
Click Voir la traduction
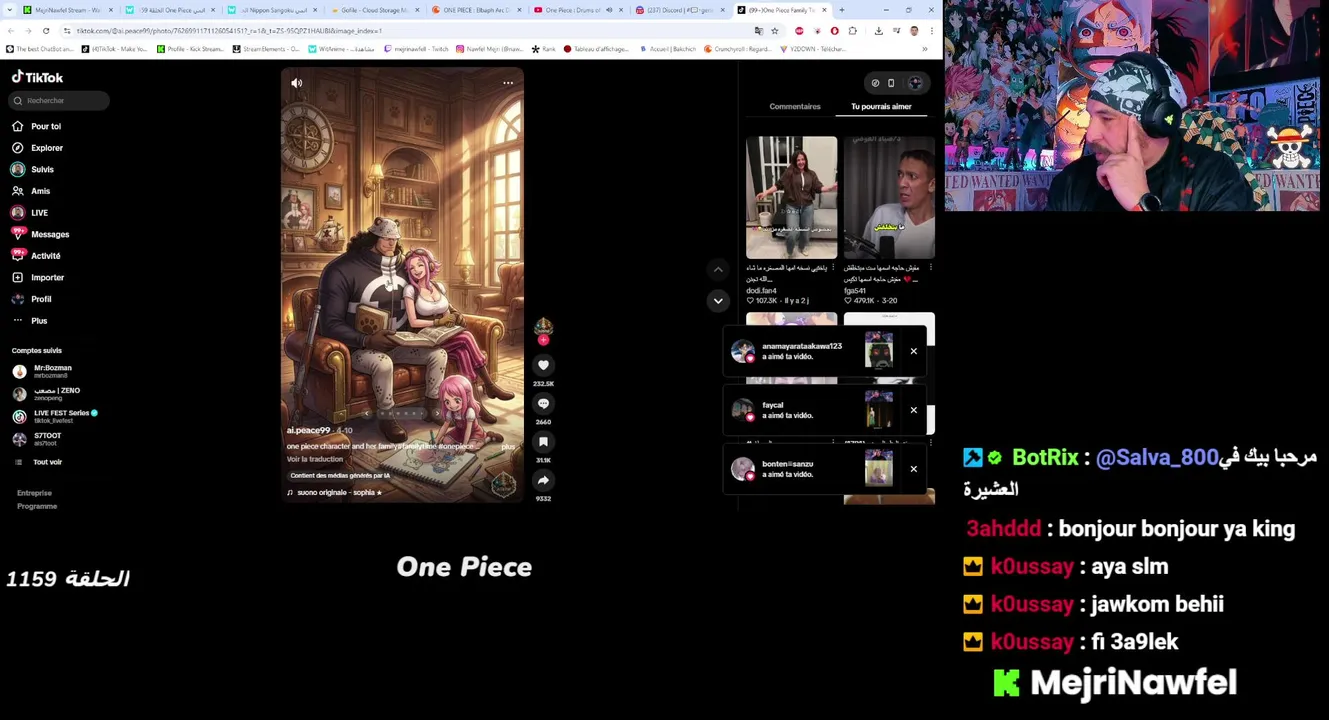click(315, 459)
